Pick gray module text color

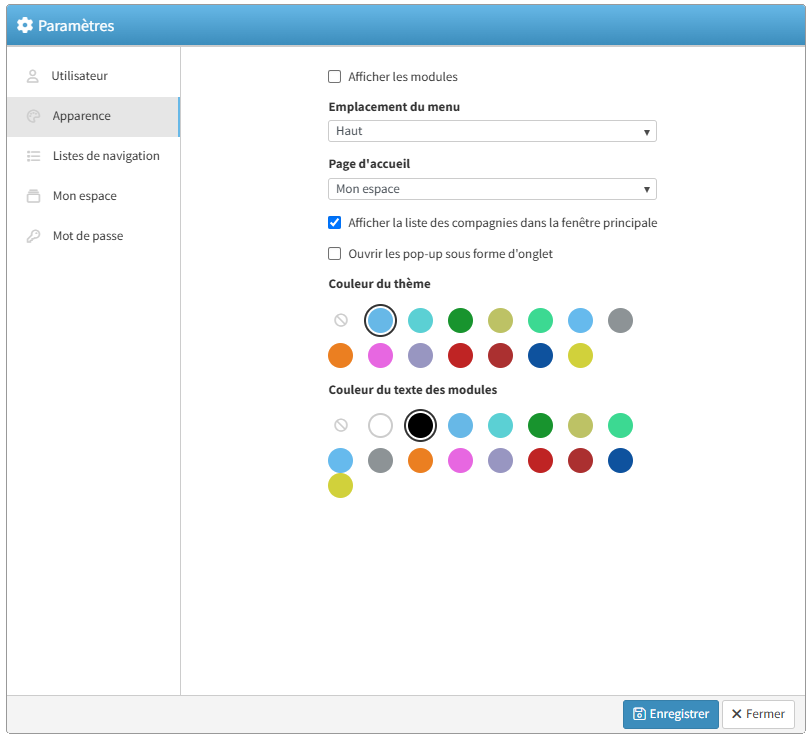(x=381, y=461)
